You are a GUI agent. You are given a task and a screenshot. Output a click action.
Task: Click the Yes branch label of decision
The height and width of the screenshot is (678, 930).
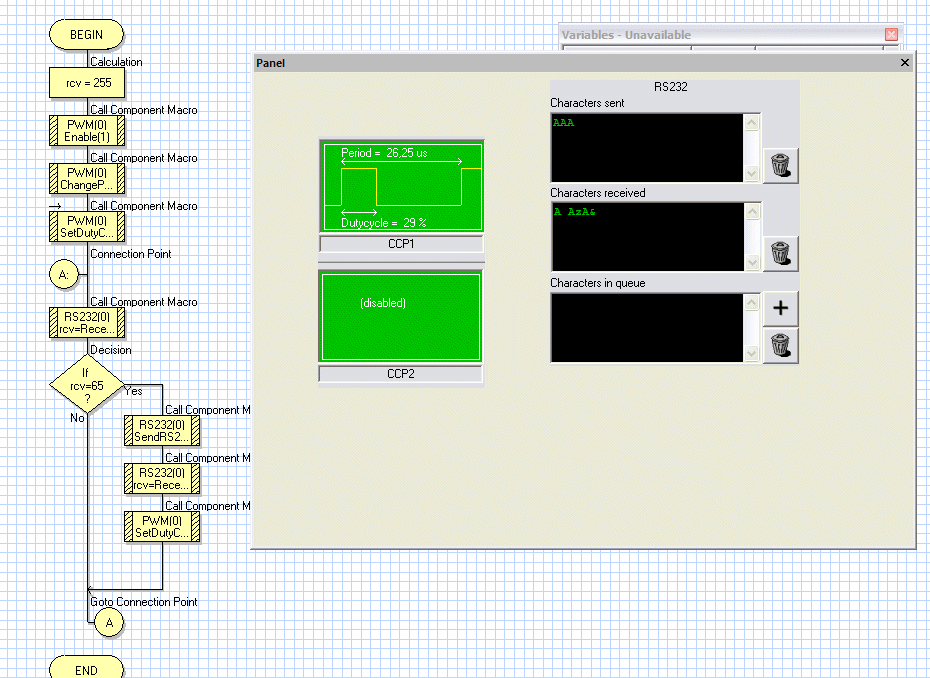click(133, 391)
